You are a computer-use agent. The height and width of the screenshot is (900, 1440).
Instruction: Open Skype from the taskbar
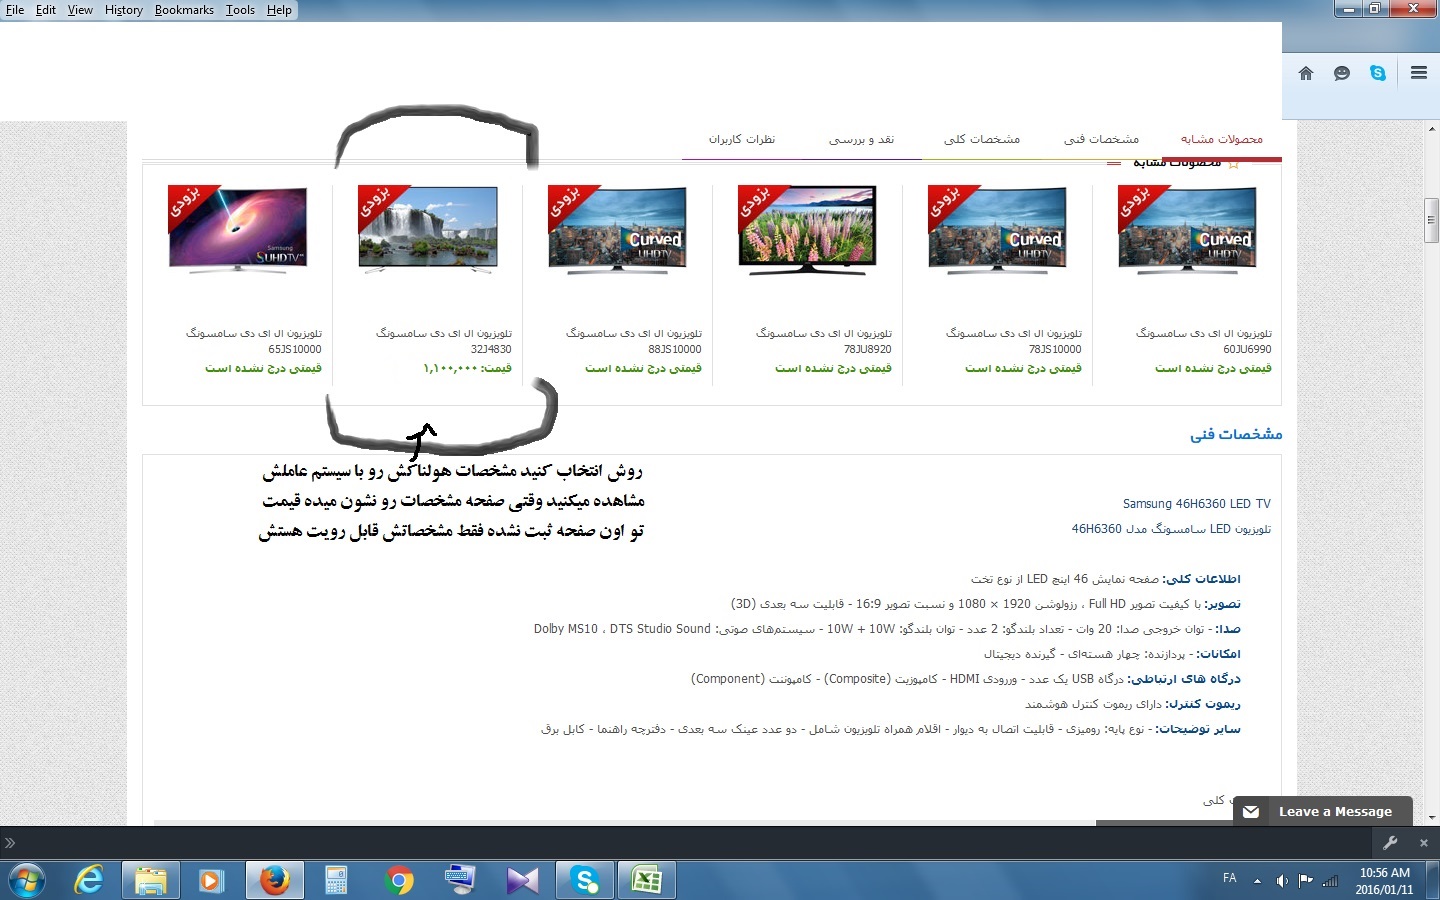tap(585, 881)
